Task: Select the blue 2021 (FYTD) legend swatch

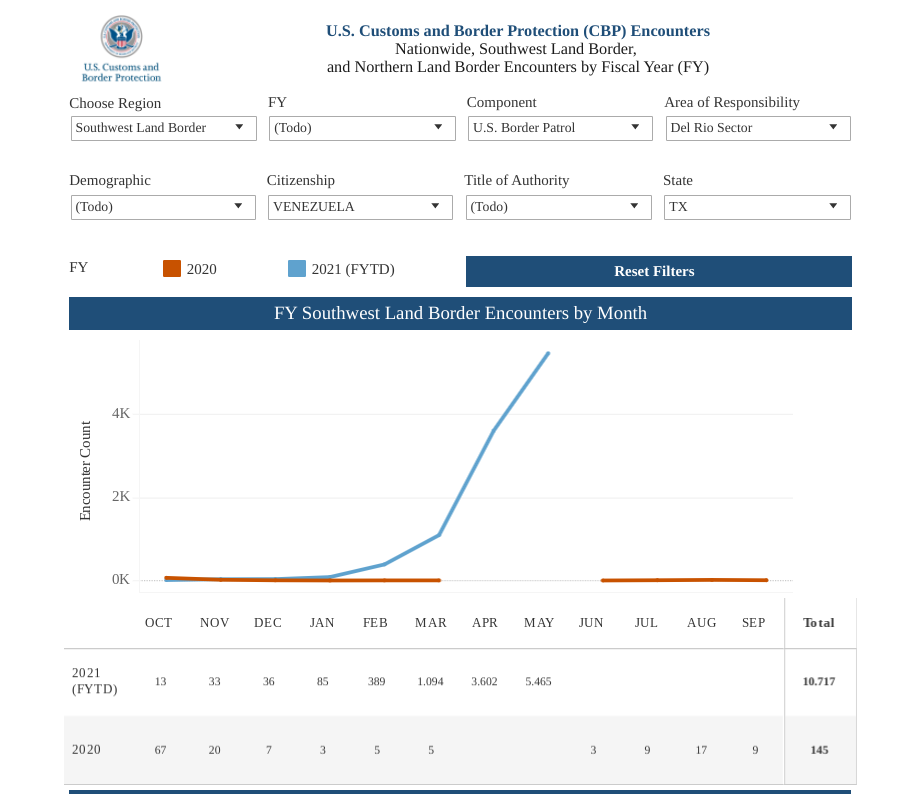Action: click(297, 269)
